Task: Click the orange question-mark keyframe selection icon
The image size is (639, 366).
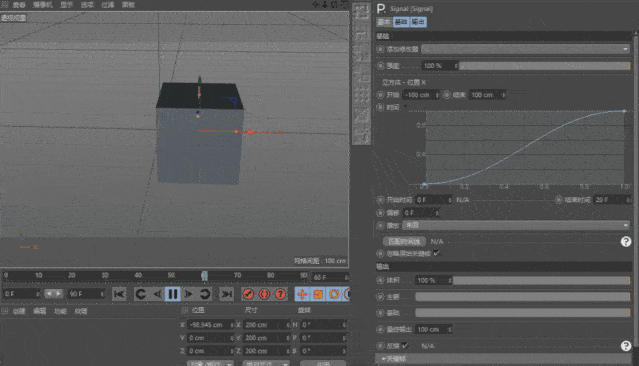Action: point(280,294)
